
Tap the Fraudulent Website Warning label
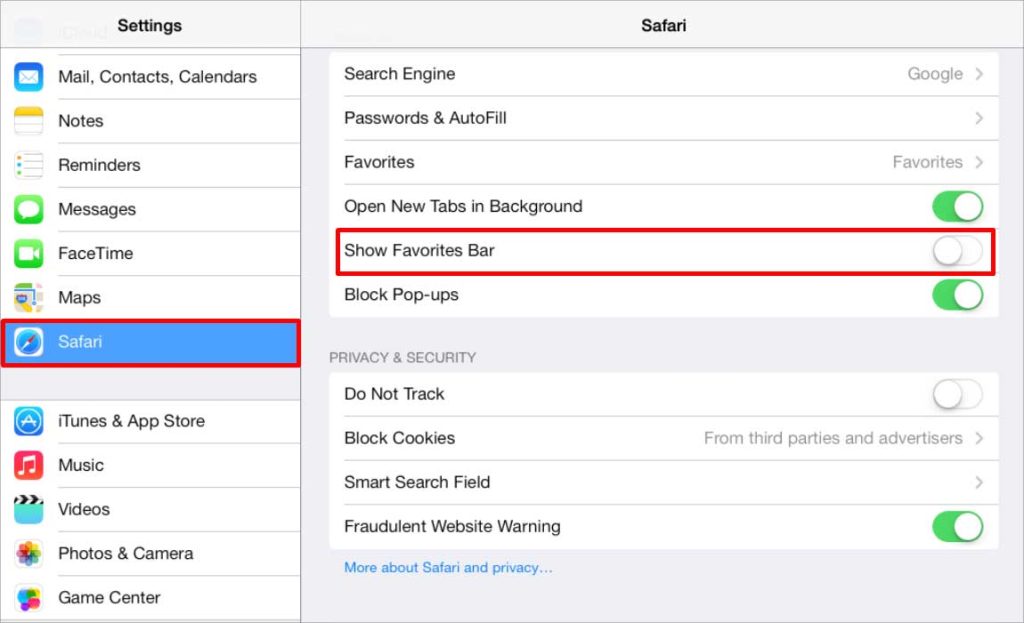pos(452,526)
